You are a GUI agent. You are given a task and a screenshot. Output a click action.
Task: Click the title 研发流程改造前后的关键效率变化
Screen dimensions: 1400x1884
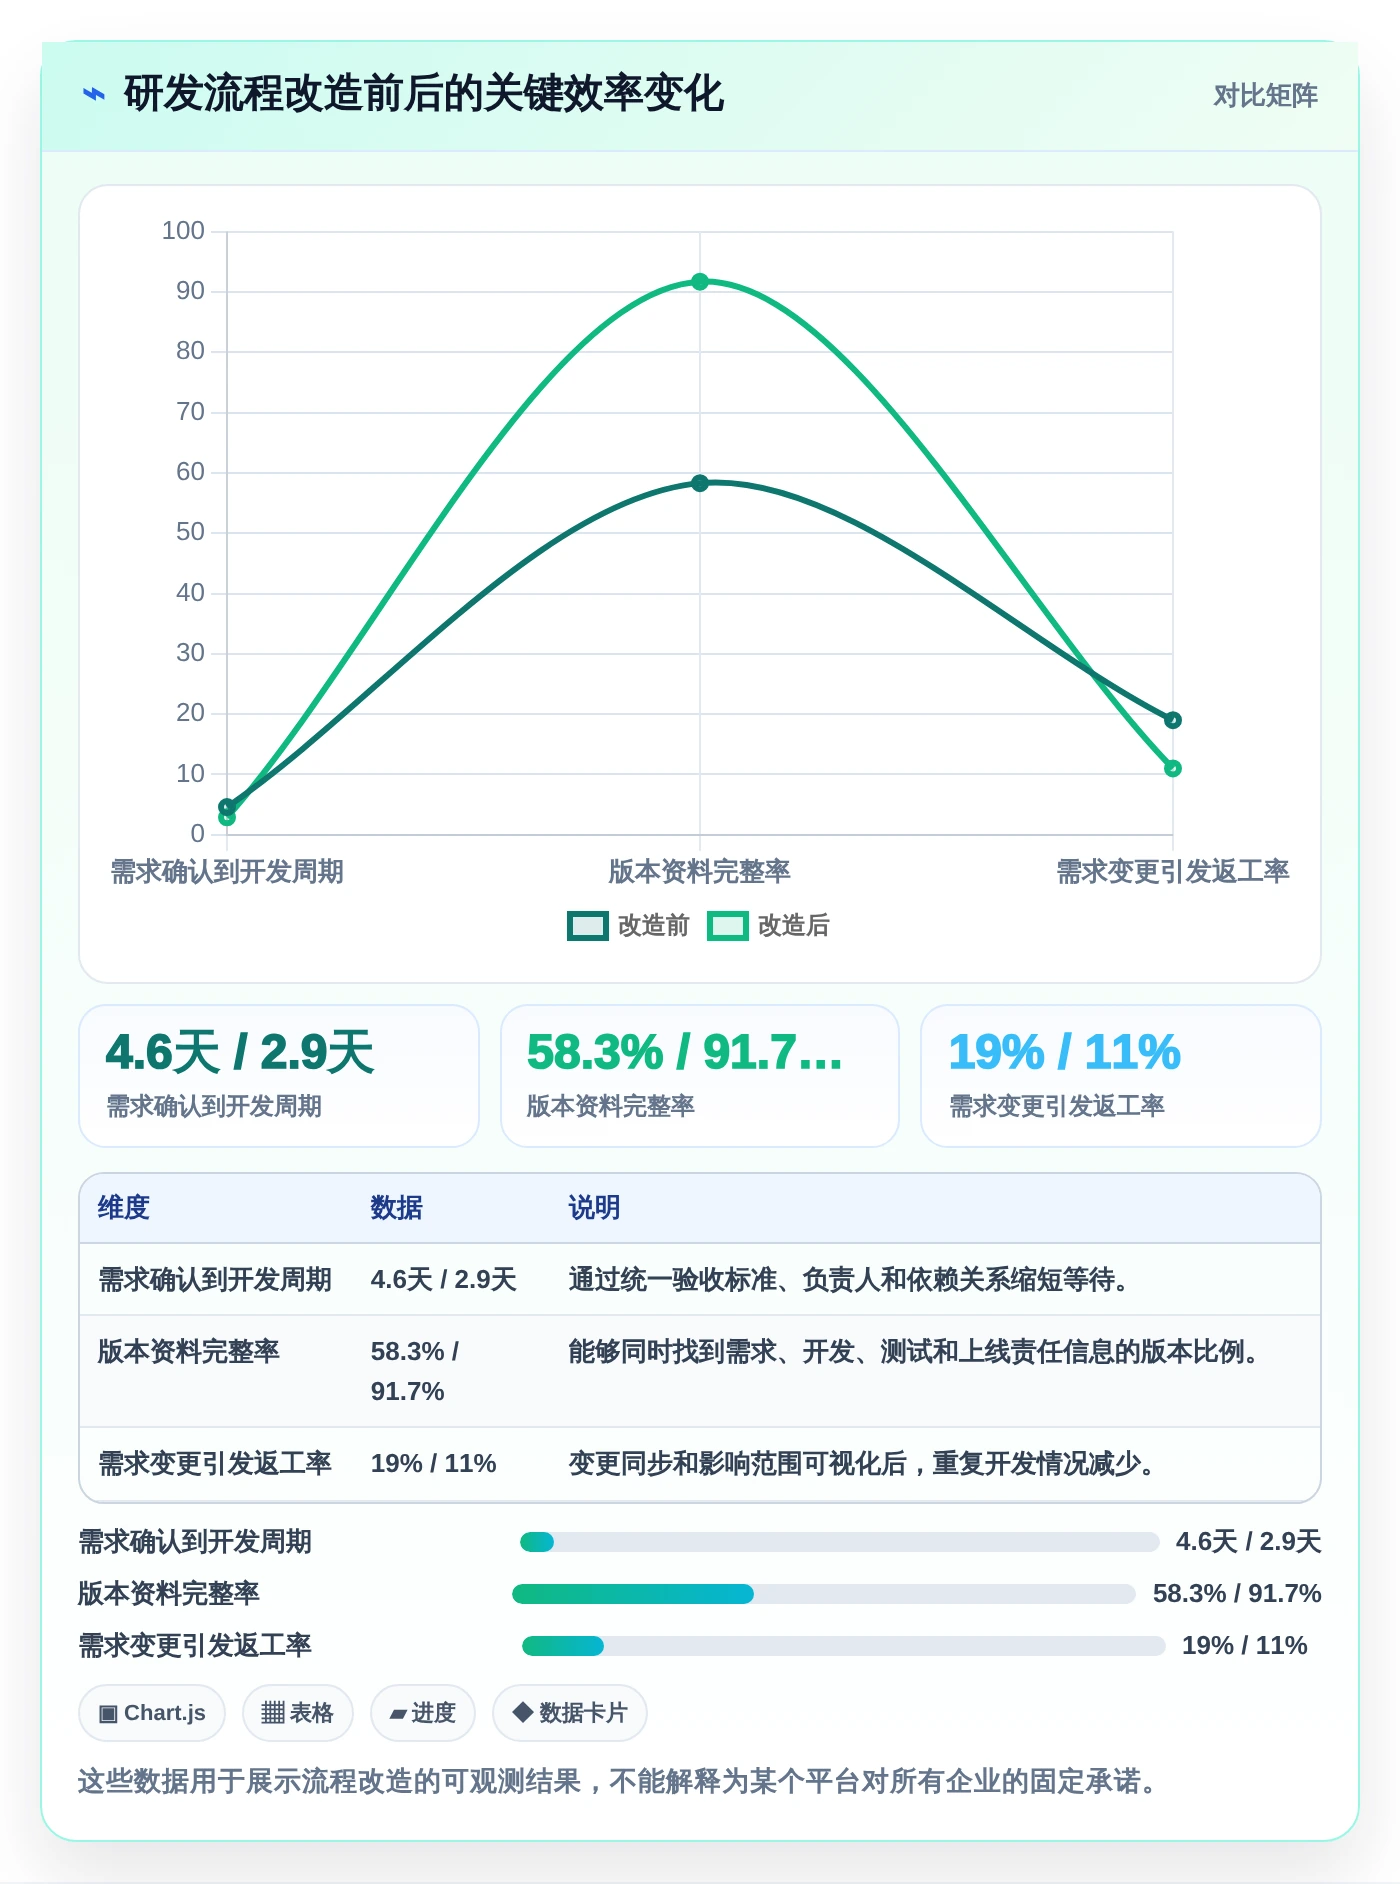pos(424,95)
